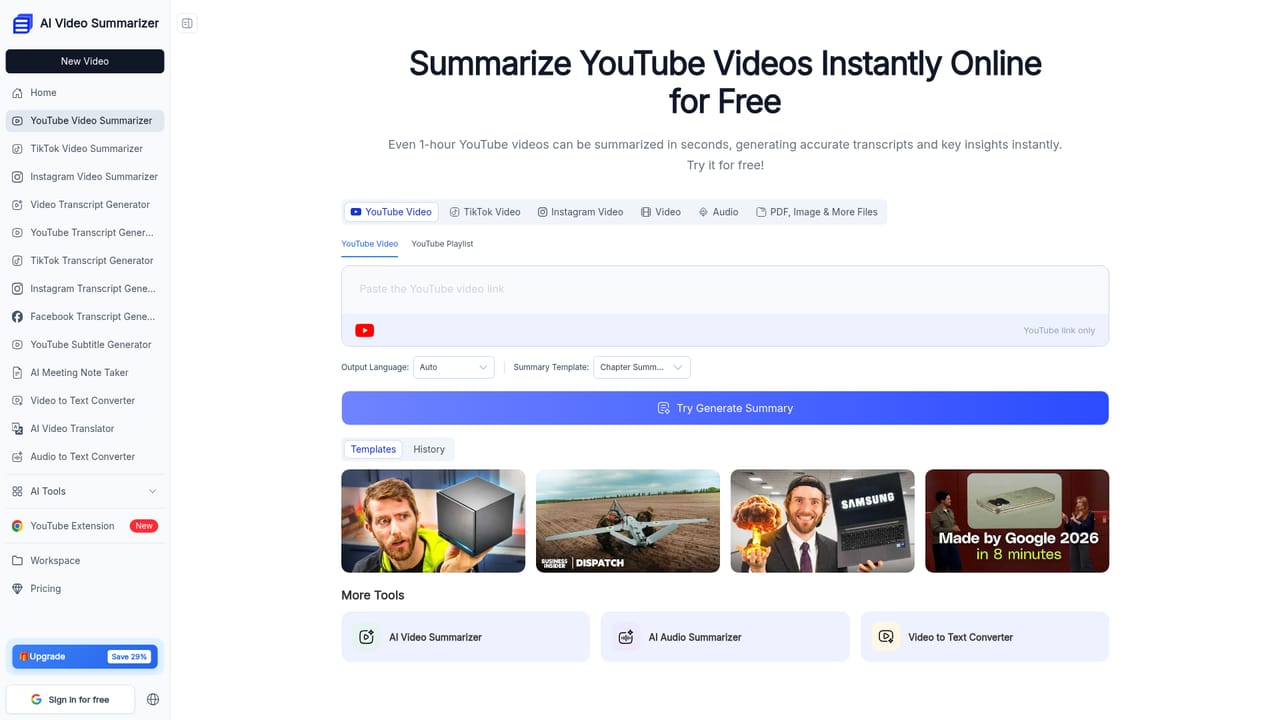Click the Workspace folder icon
Viewport: 1280px width, 720px height.
17,561
